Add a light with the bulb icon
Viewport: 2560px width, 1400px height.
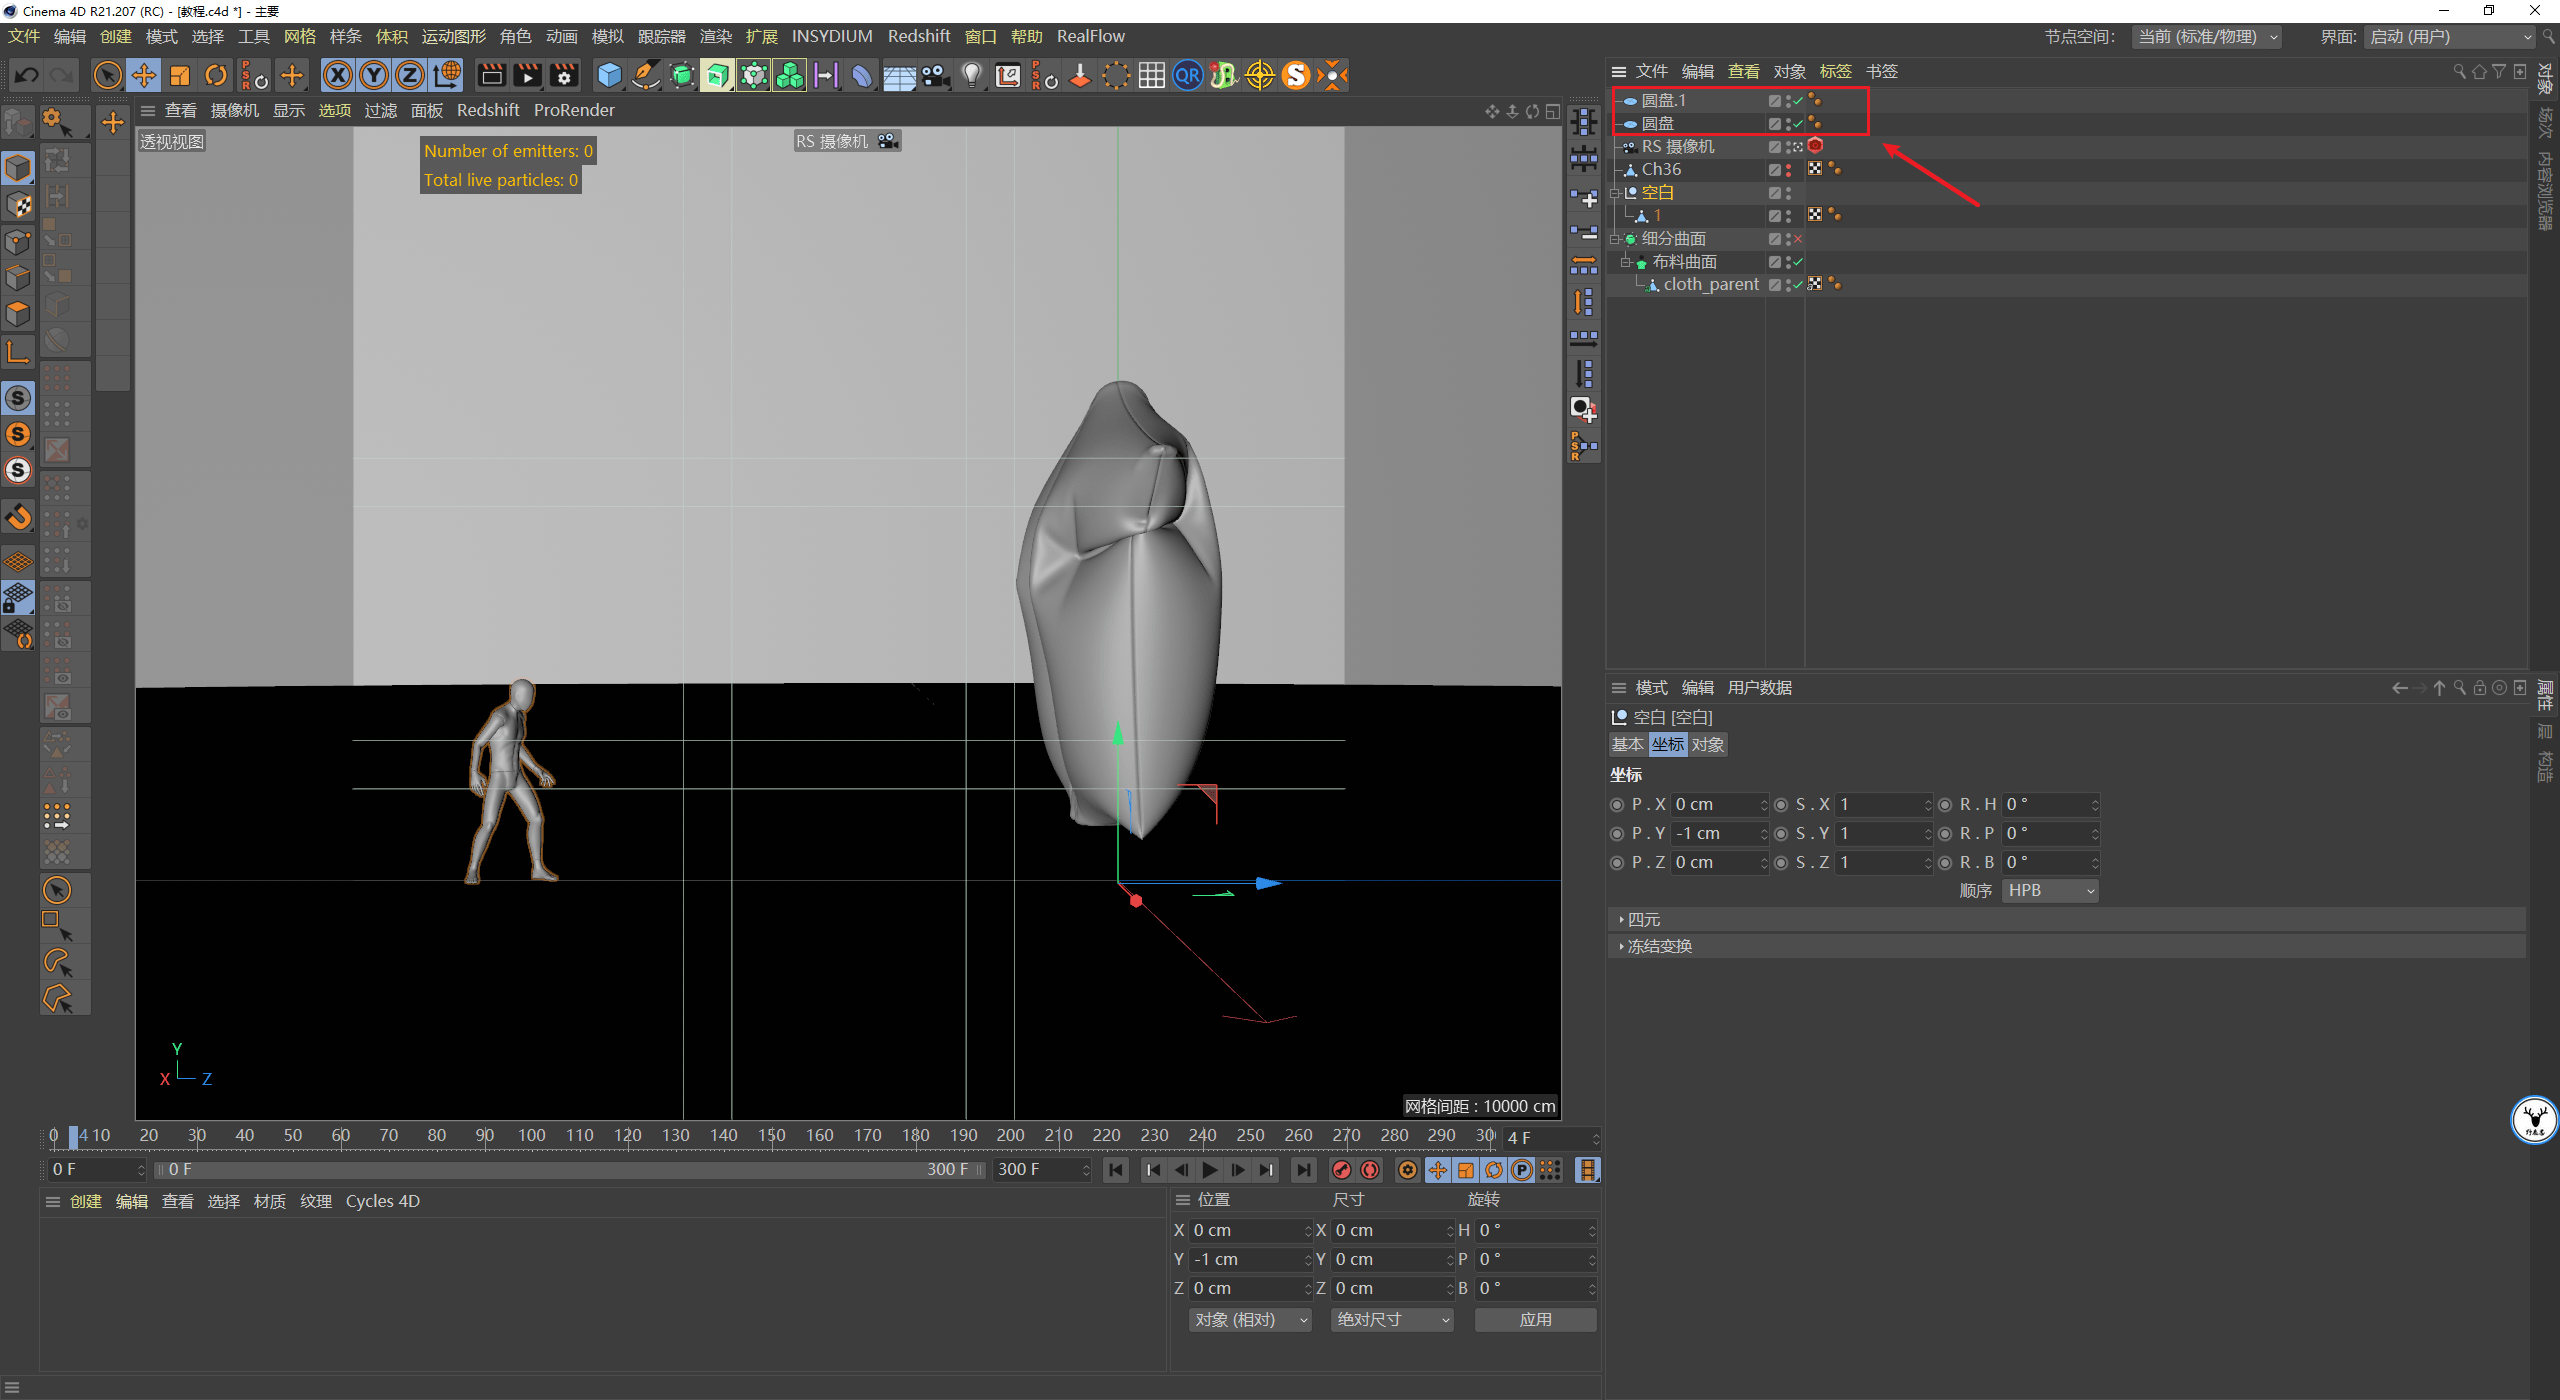pos(971,76)
